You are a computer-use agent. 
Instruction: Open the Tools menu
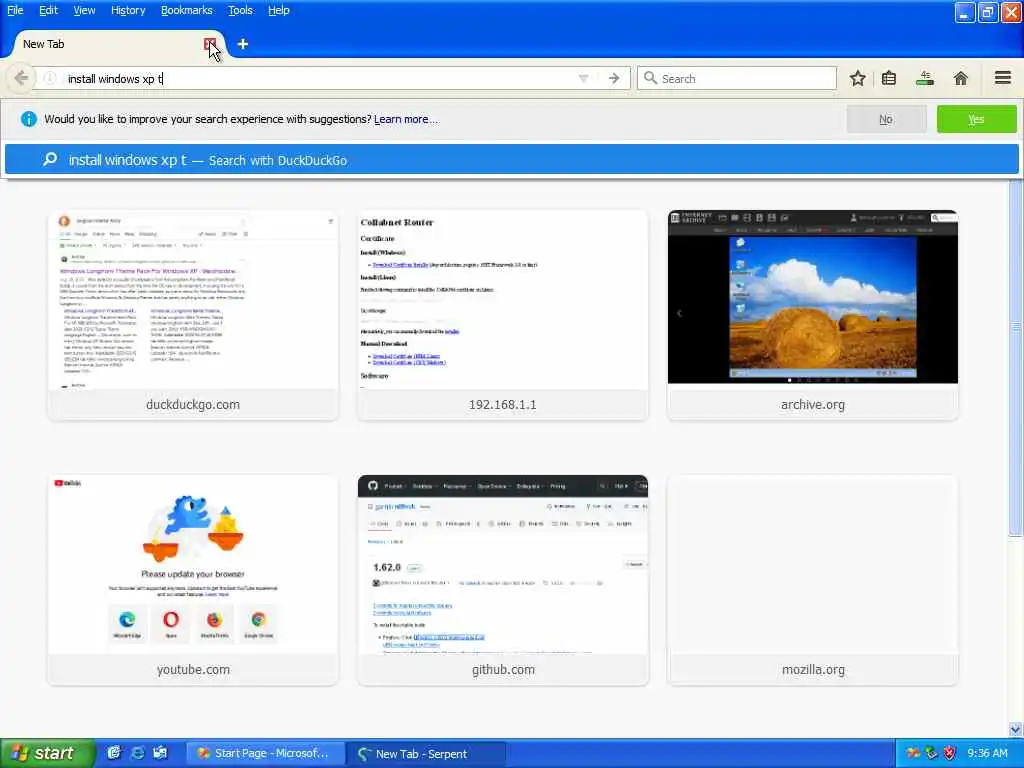[x=240, y=10]
